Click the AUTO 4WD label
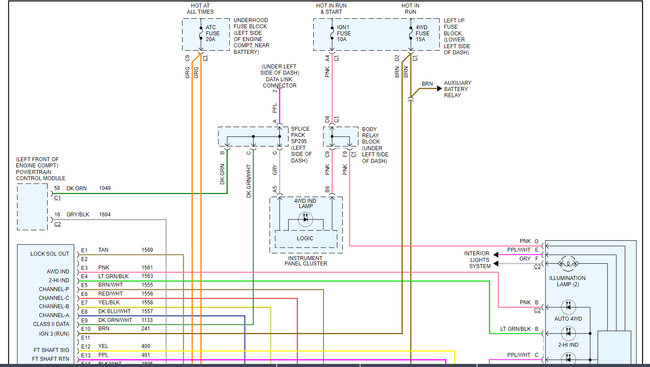Screen dimensions: 650x367 [x=568, y=319]
